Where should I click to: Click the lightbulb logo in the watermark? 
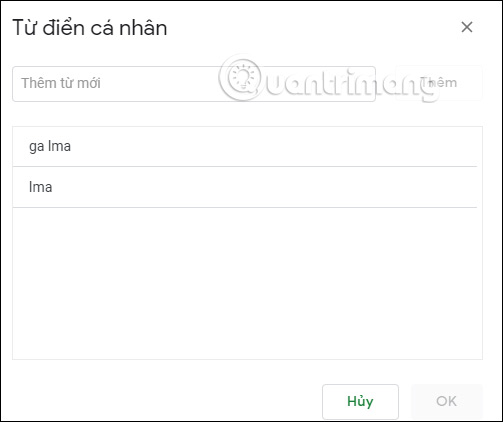pyautogui.click(x=241, y=77)
